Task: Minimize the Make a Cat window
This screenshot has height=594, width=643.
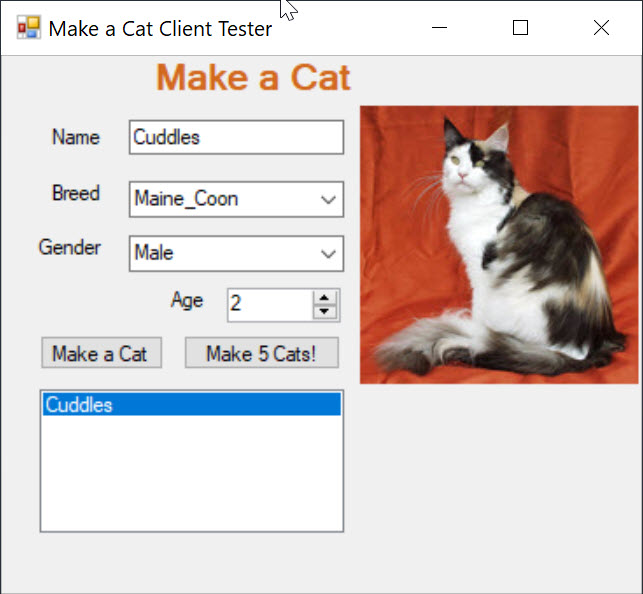Action: point(439,28)
